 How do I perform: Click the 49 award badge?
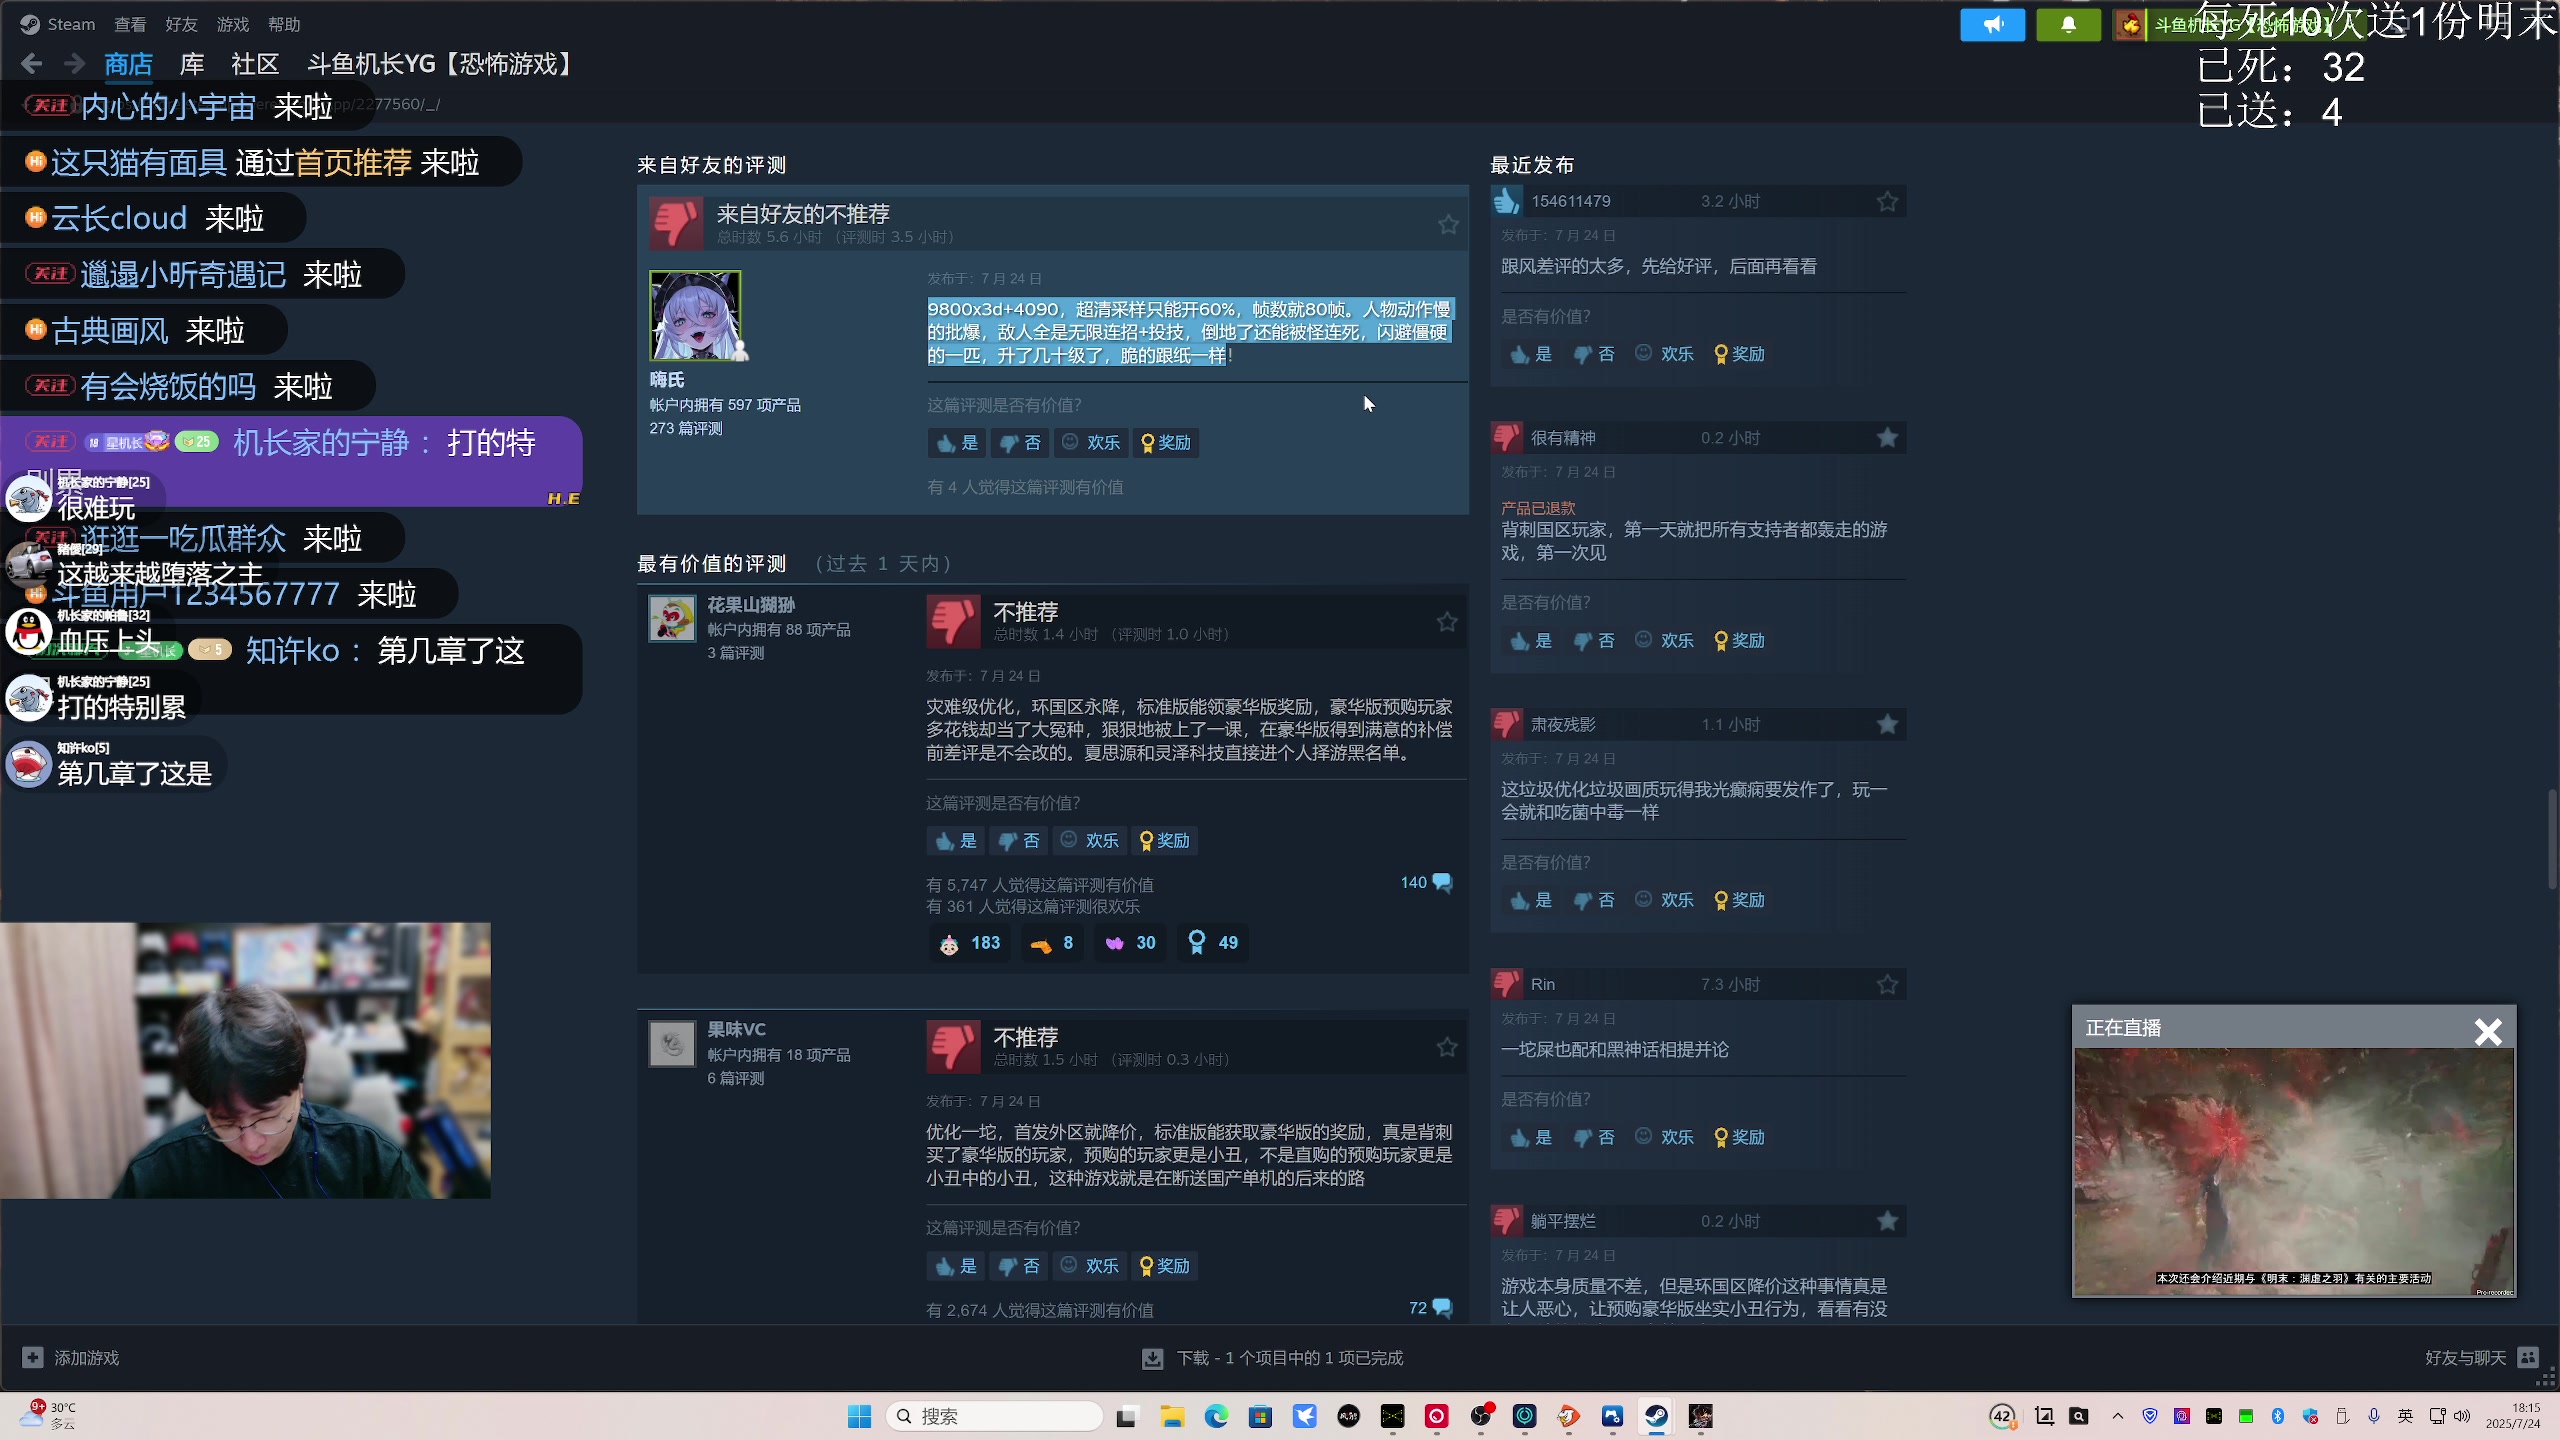pyautogui.click(x=1212, y=943)
